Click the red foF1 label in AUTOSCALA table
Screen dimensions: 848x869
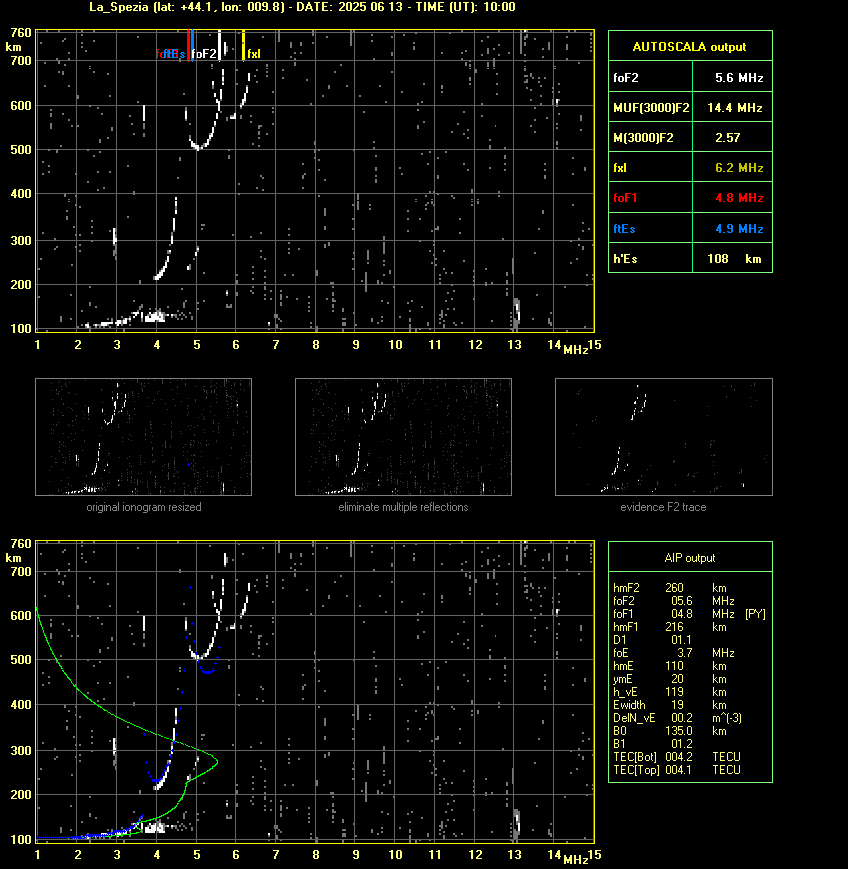click(x=625, y=198)
